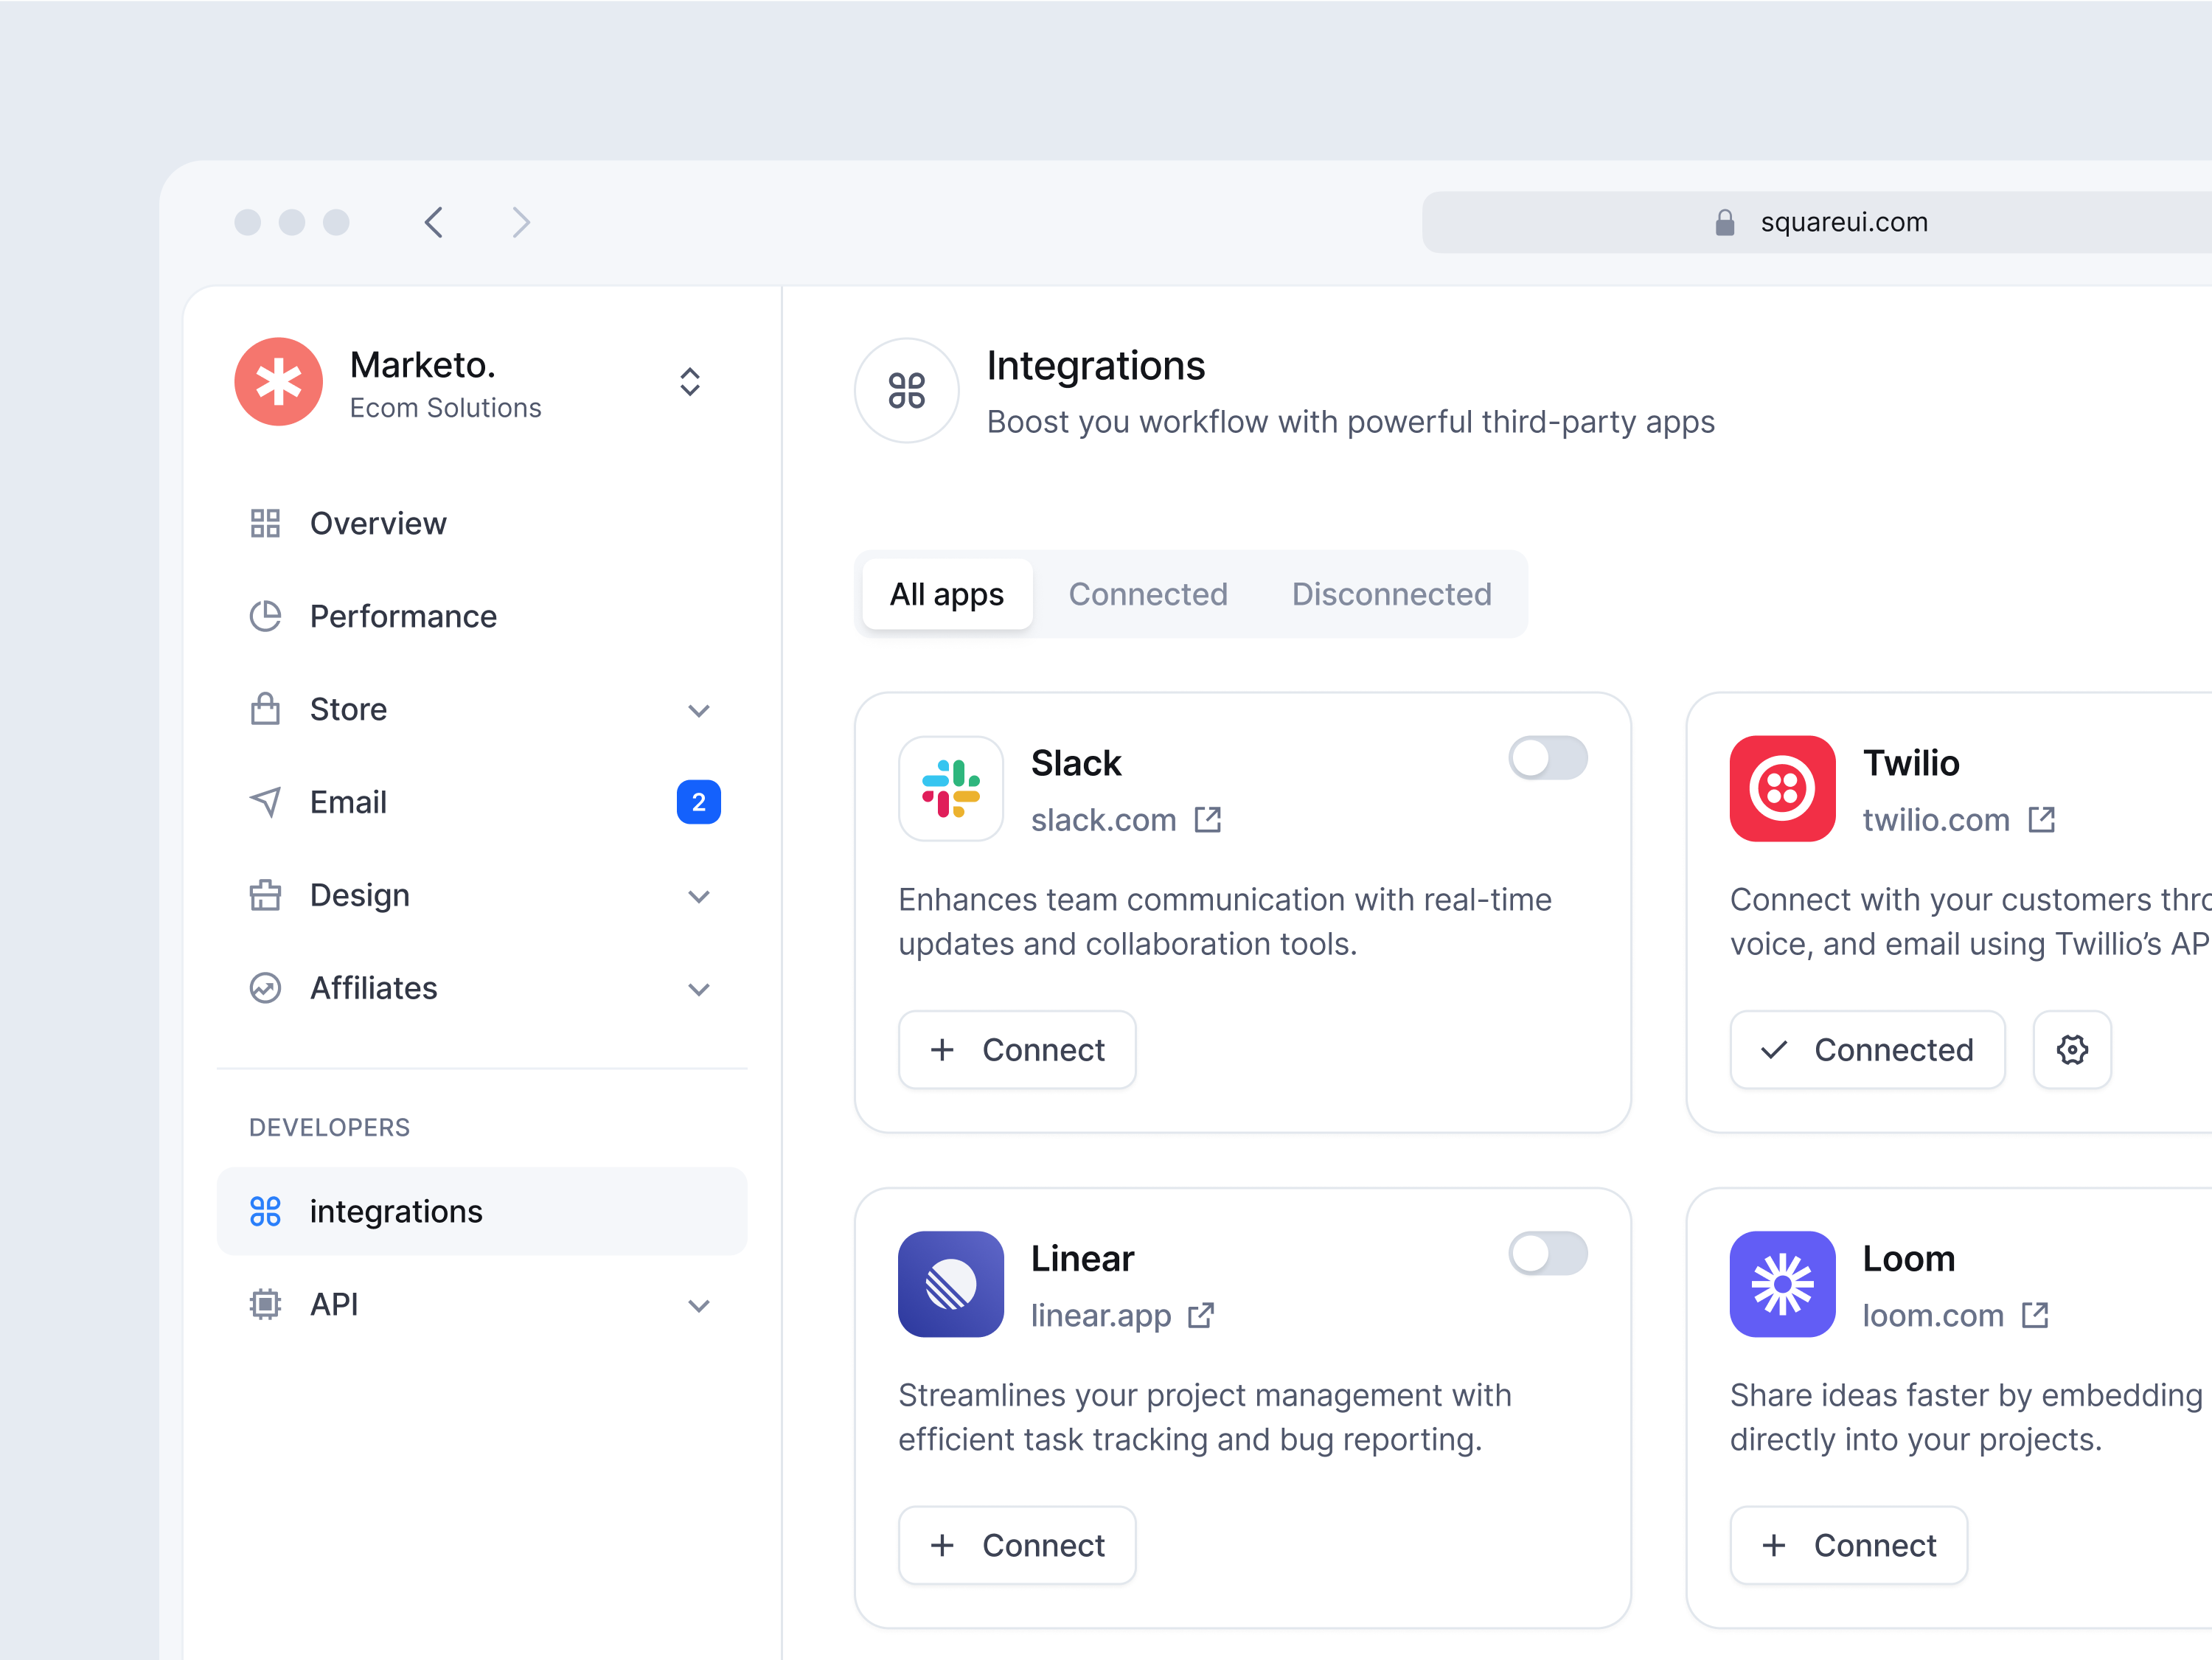The height and width of the screenshot is (1660, 2212).
Task: Open the Disconnected apps tab
Action: (1391, 594)
